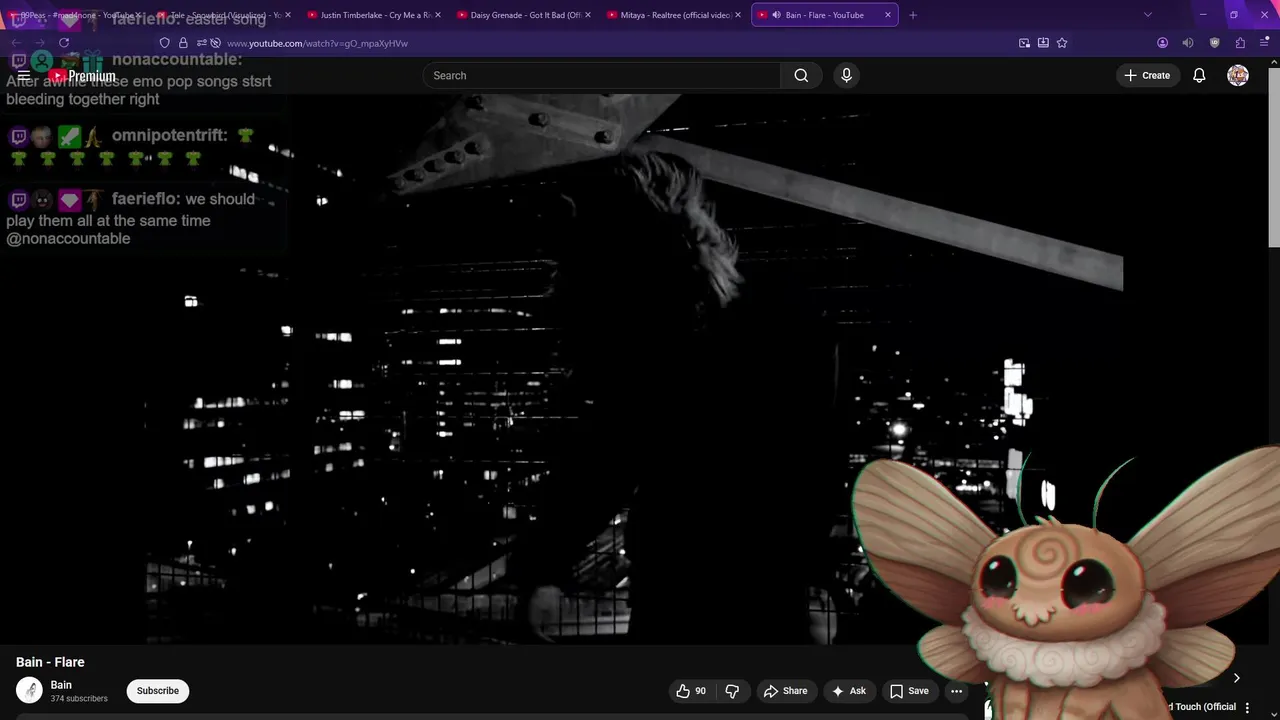Image resolution: width=1280 pixels, height=720 pixels.
Task: Mute the Bain - Flare tab audio
Action: click(x=776, y=15)
